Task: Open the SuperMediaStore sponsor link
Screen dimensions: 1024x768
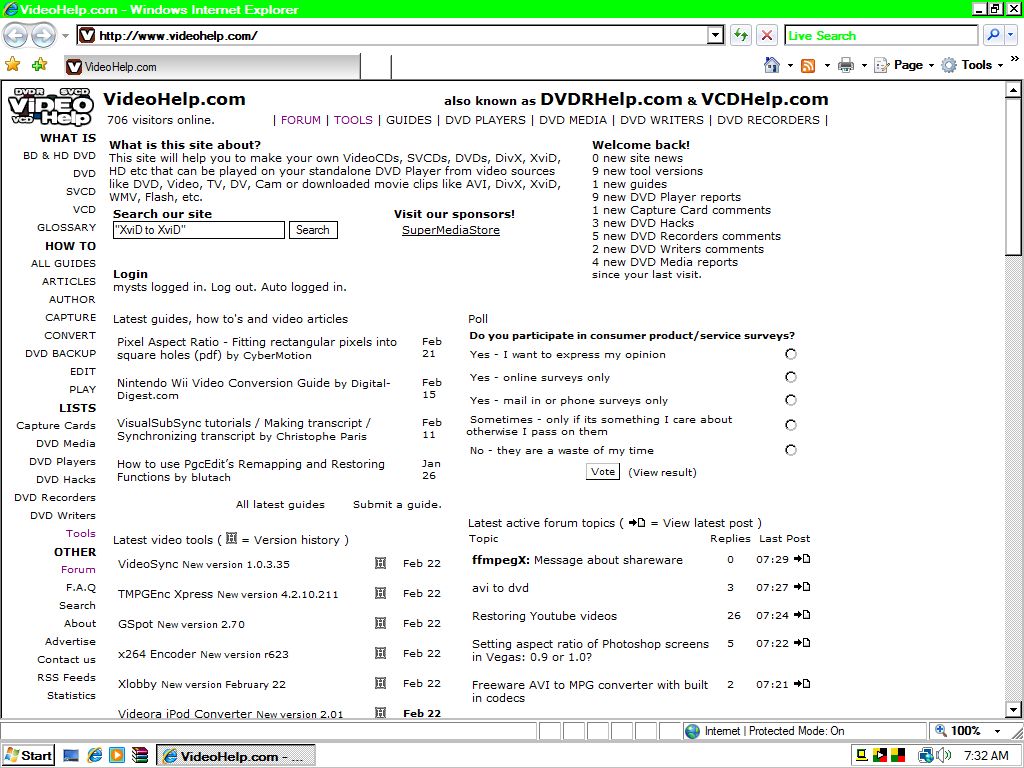Action: point(451,230)
